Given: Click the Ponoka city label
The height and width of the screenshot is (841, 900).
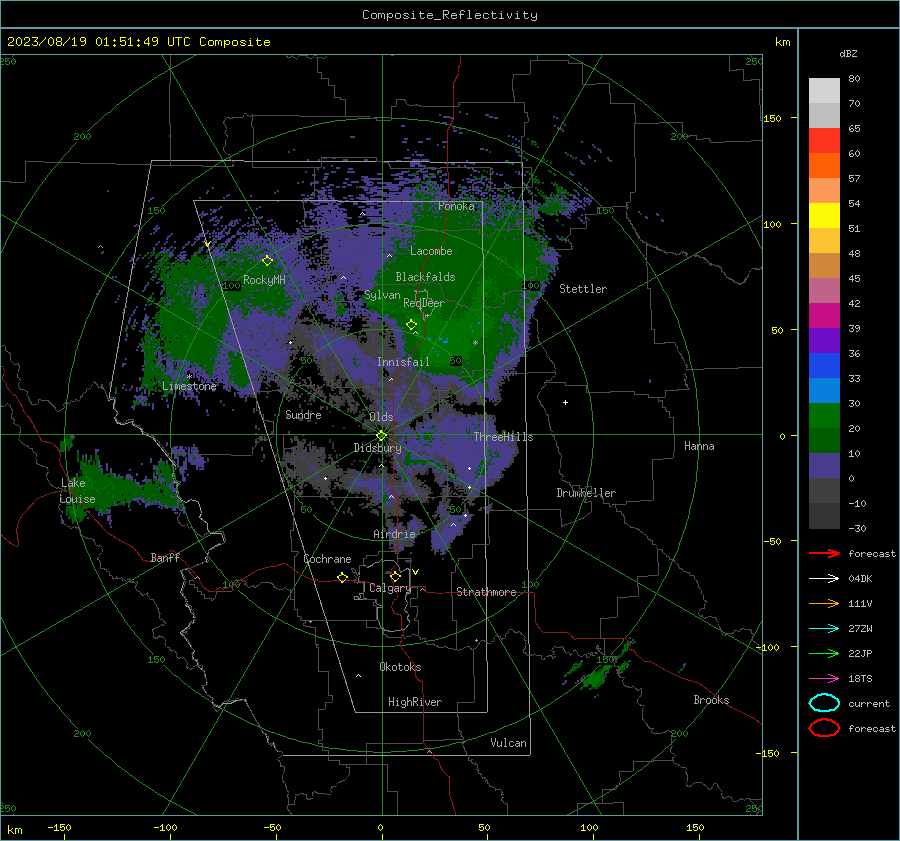Looking at the screenshot, I should [456, 206].
